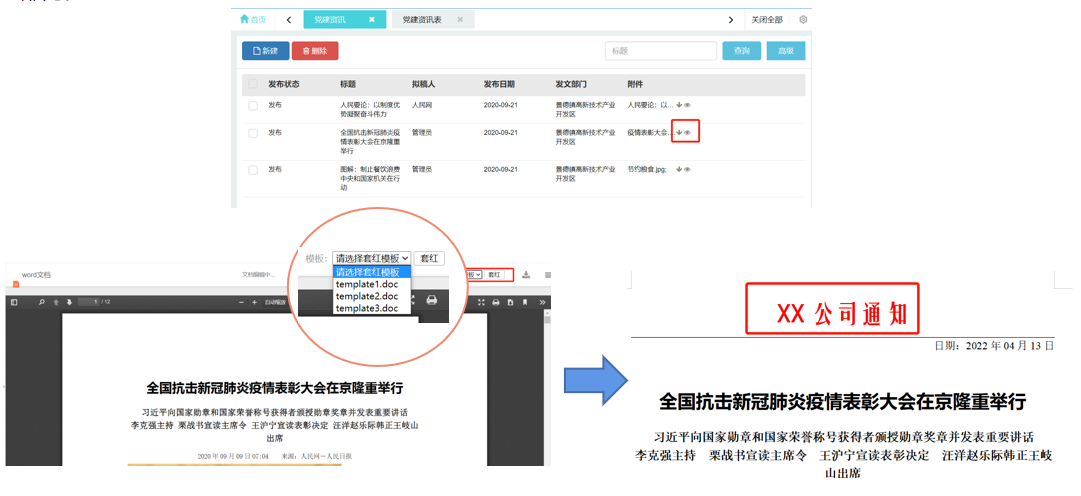
Task: Pick template1.doc in the dropdown list
Action: pos(367,284)
